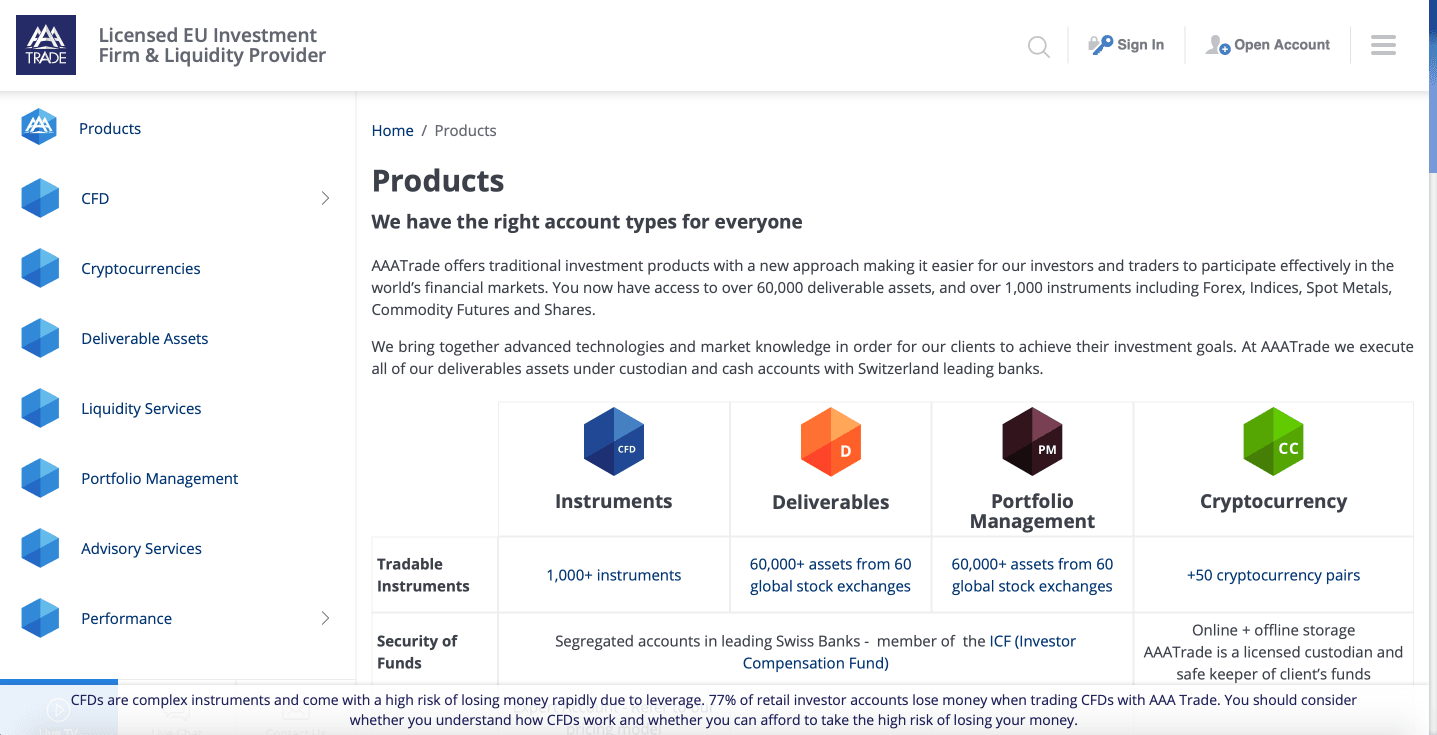This screenshot has height=735, width=1437.
Task: Open Portfolio Management '60,000+ assets' link
Action: (1032, 575)
